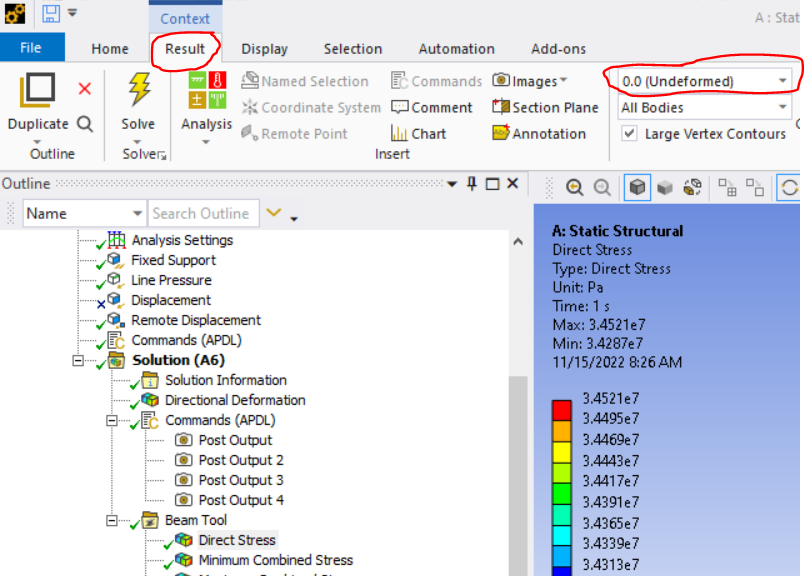Open the Outline panel options arrow
Screen dimensions: 804x576
[x=452, y=184]
